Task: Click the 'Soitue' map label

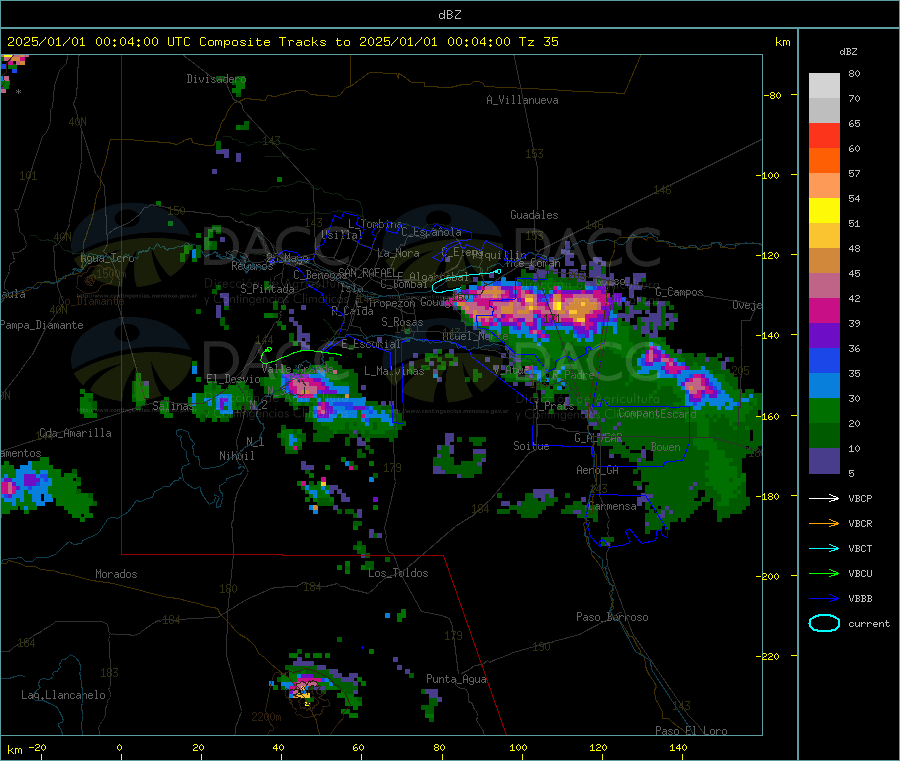Action: point(531,446)
